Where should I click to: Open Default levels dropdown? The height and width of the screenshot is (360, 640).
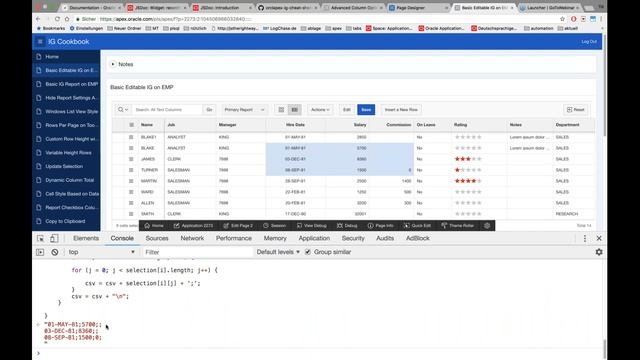(278, 252)
